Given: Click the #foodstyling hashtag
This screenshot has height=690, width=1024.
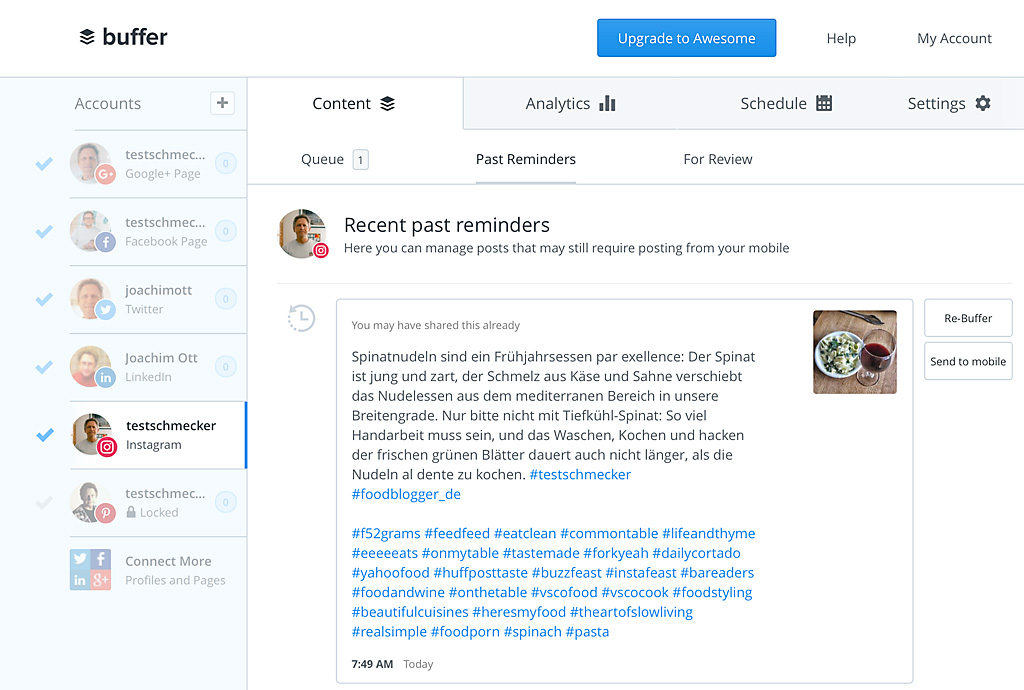Looking at the screenshot, I should click(x=712, y=592).
